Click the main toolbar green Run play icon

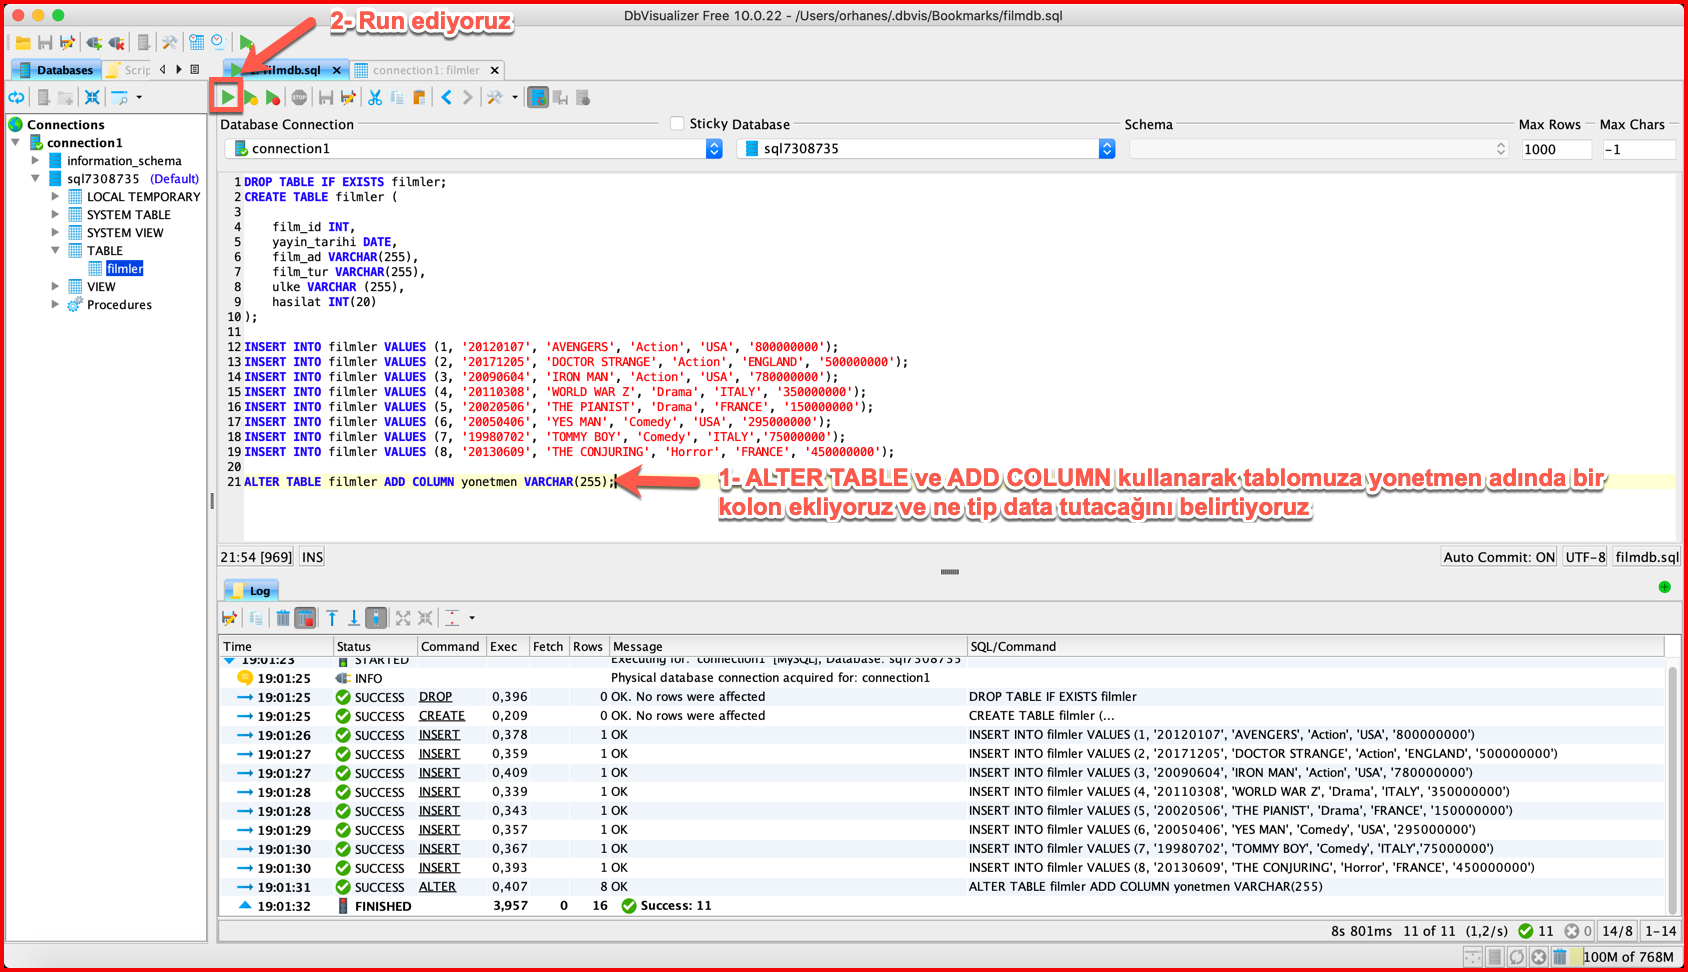tap(246, 42)
